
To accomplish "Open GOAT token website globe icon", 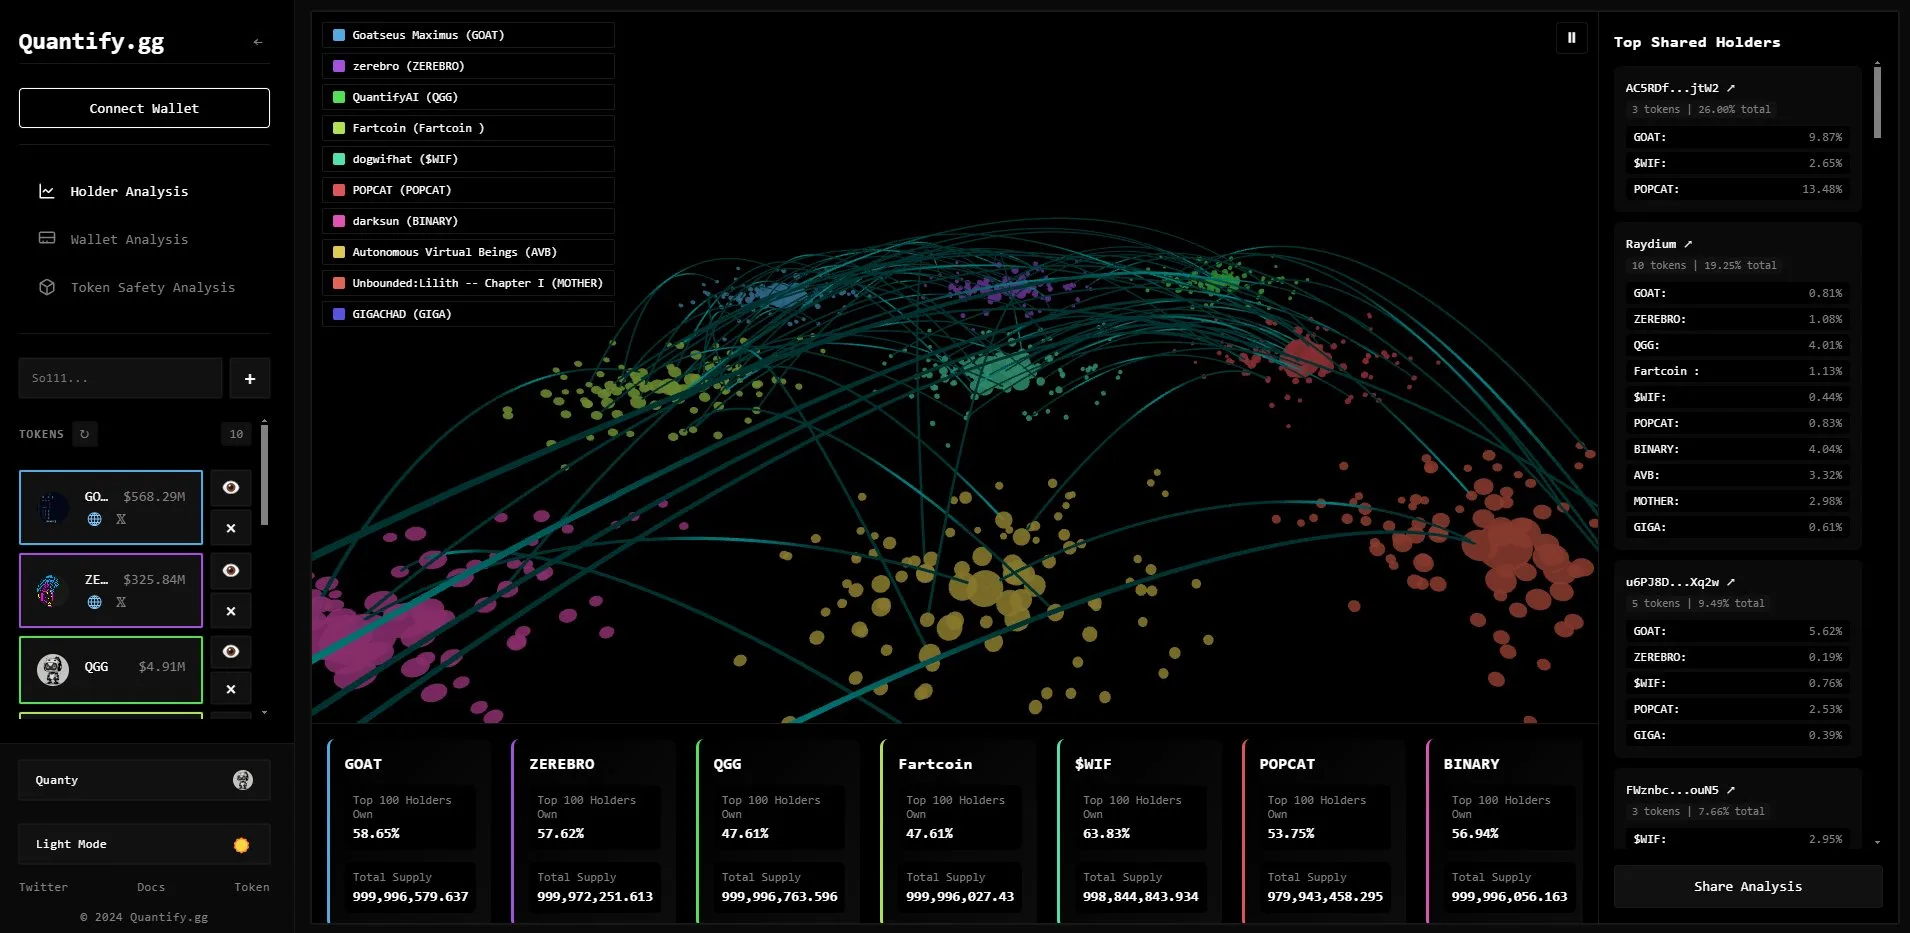I will click(x=95, y=519).
